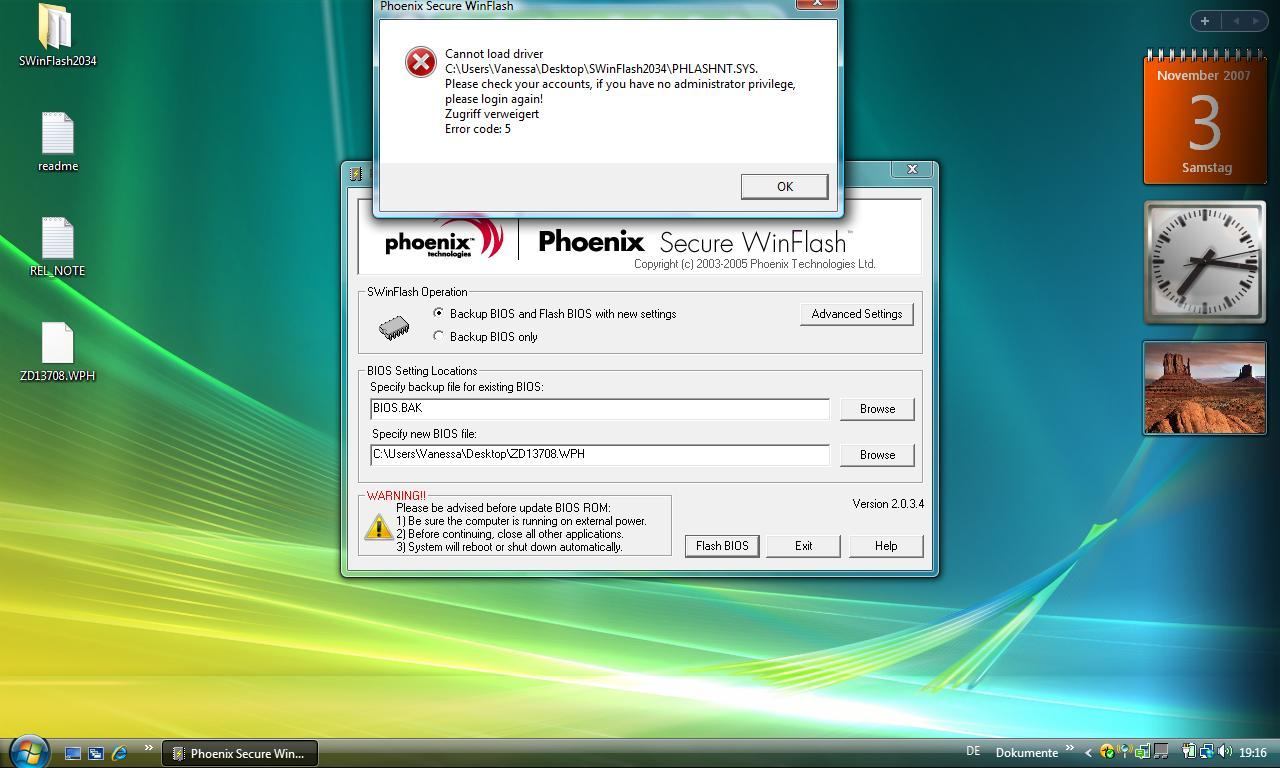Click the Flash BIOS button
Image resolution: width=1280 pixels, height=768 pixels.
(721, 546)
